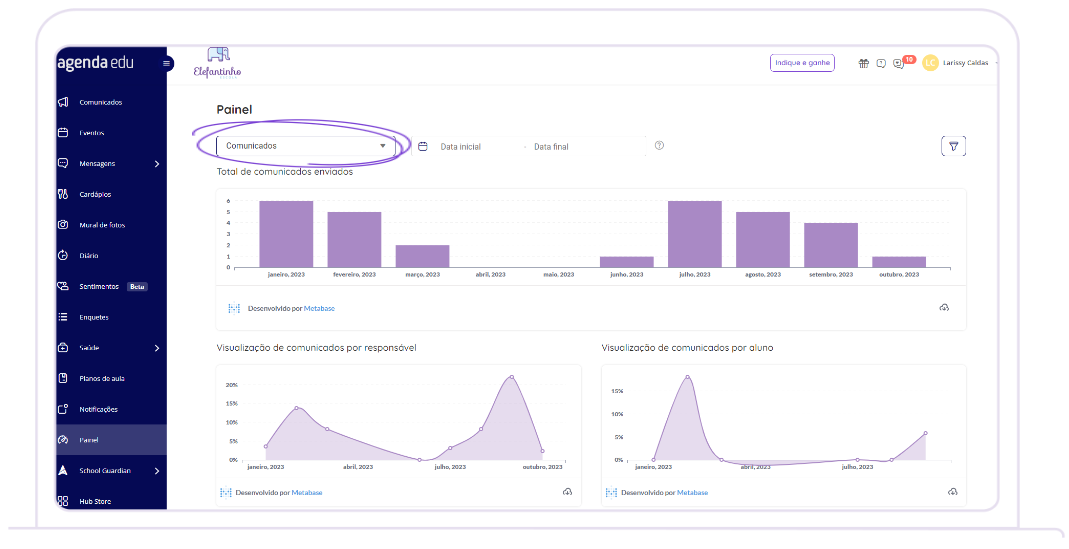Open the Comunicados panel dropdown
This screenshot has height=549, width=1069.
coord(305,146)
